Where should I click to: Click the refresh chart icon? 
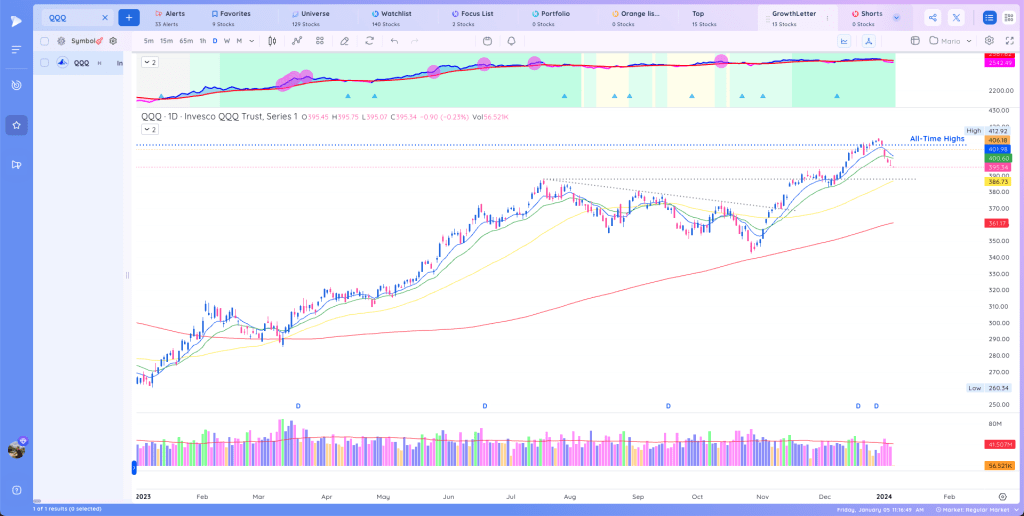point(370,40)
